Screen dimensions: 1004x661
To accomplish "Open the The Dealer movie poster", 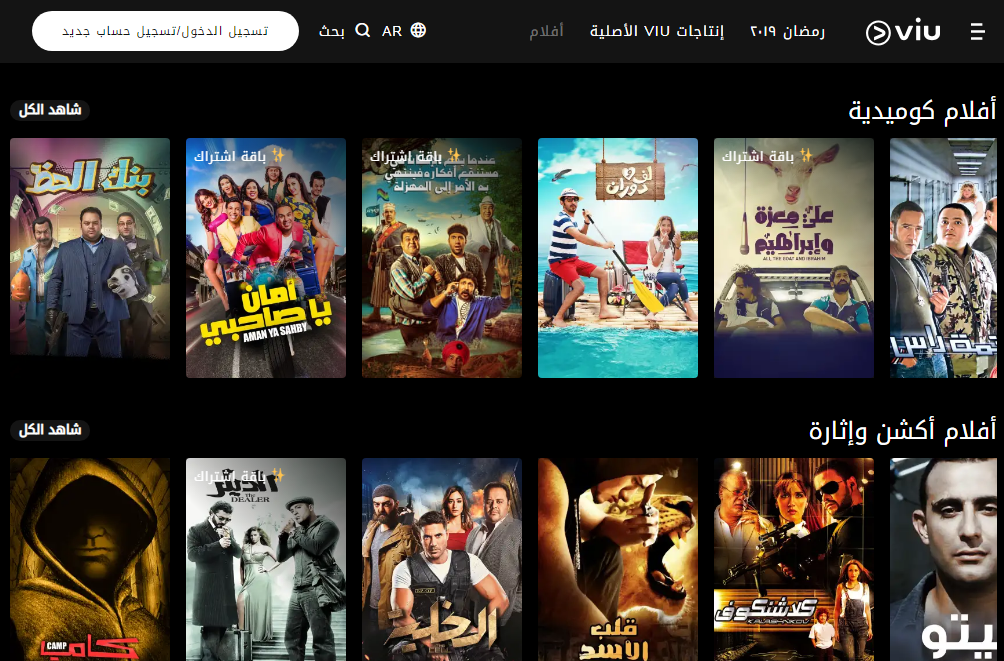I will 266,559.
